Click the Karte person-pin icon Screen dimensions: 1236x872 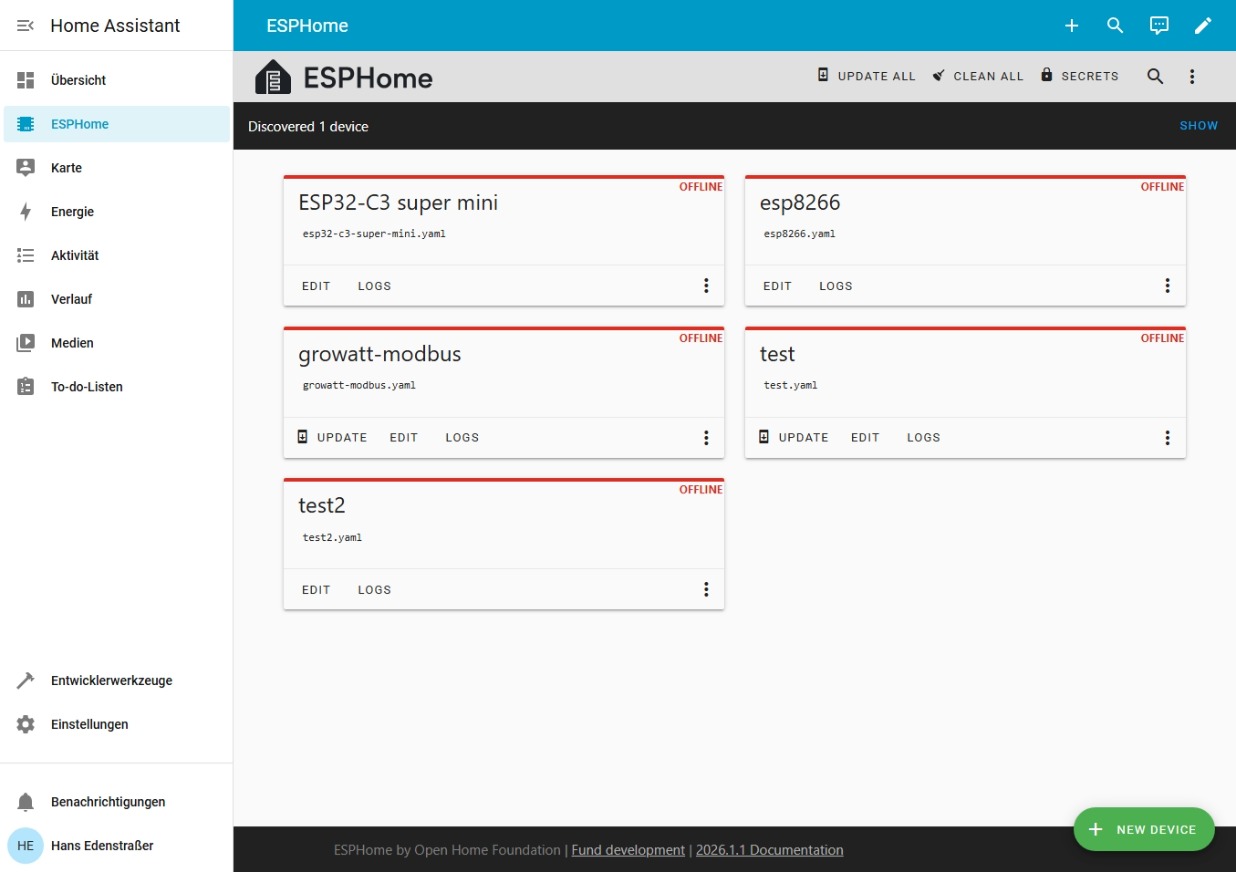26,168
